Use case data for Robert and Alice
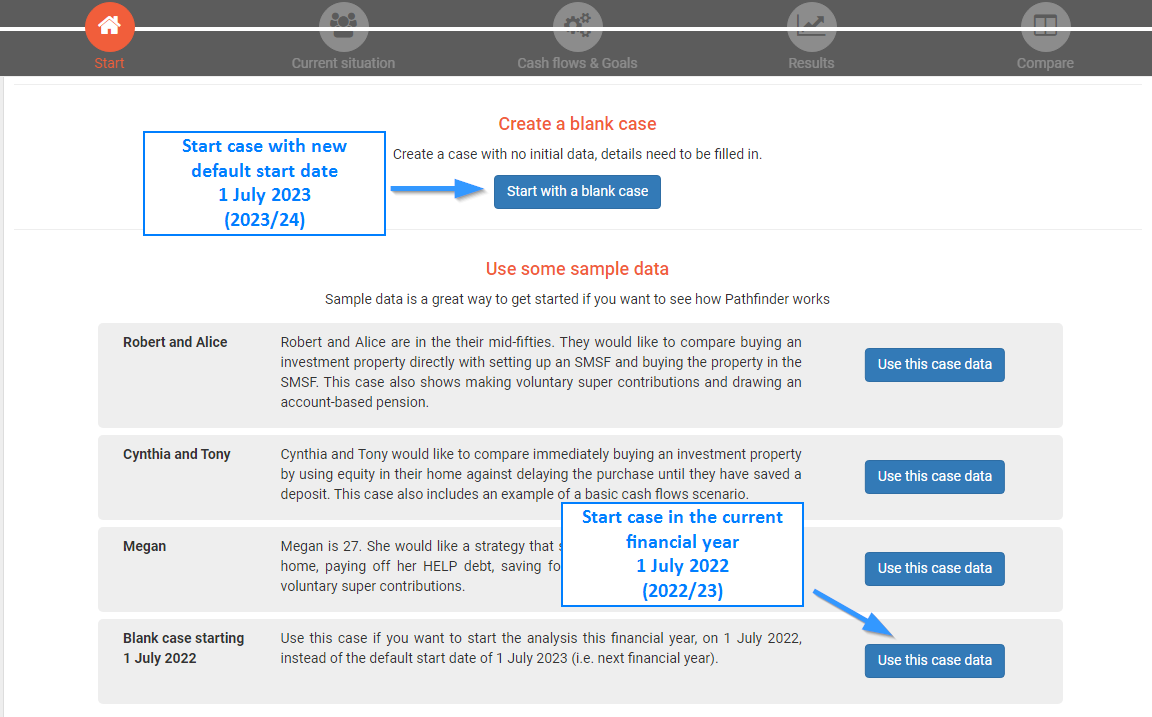Screen dimensions: 1152x717 pos(934,365)
